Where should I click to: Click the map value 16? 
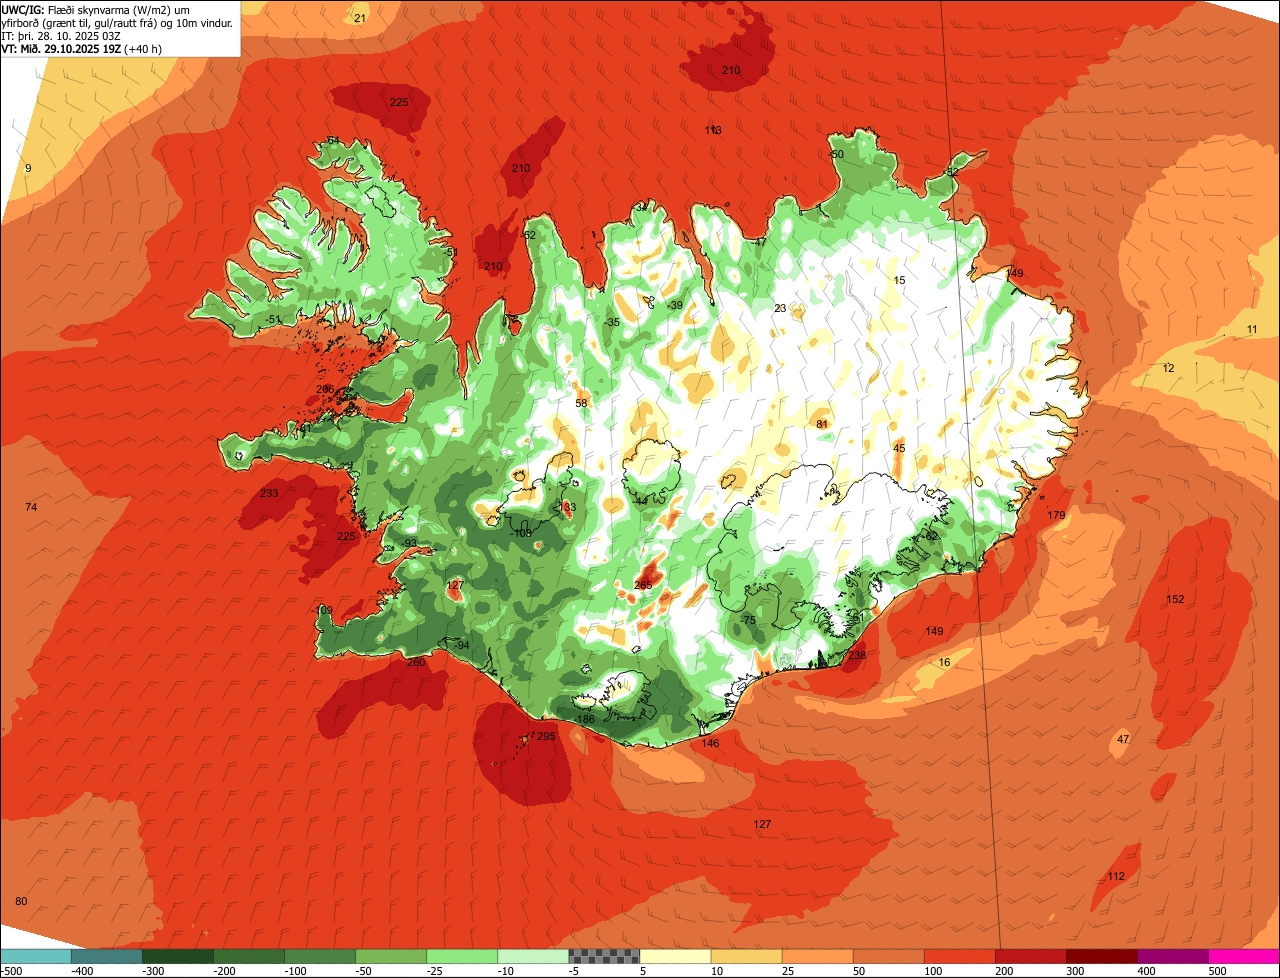click(x=944, y=662)
